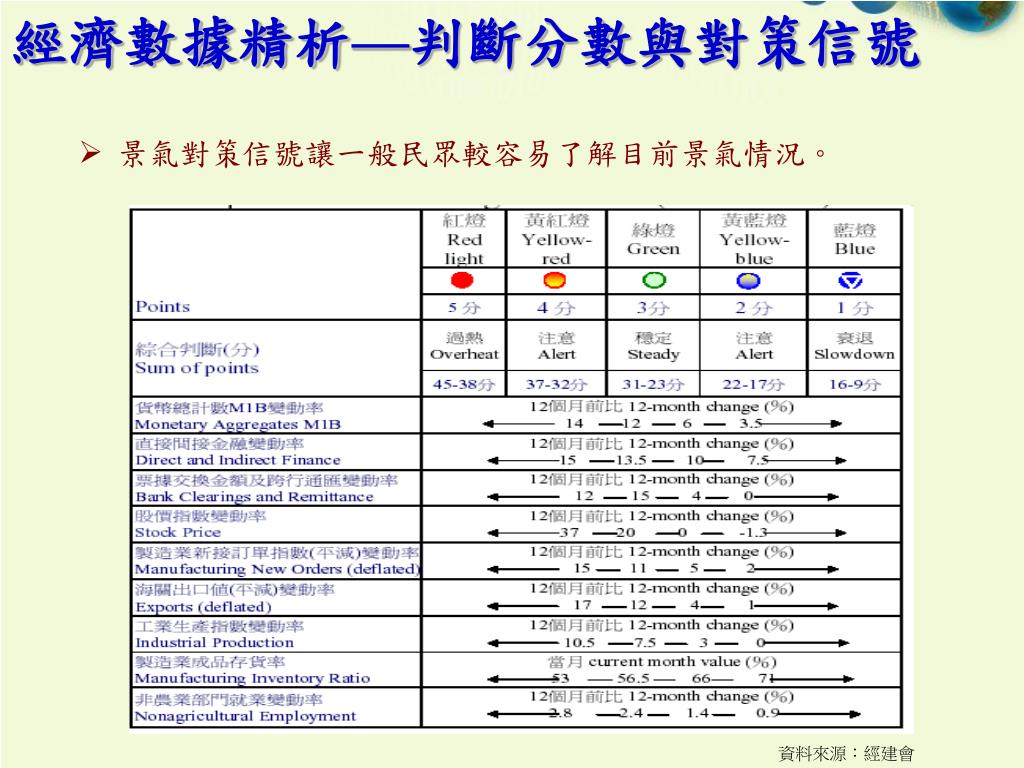The image size is (1024, 768).
Task: Click the bullet sentence about 景氣對策信號
Action: [474, 154]
